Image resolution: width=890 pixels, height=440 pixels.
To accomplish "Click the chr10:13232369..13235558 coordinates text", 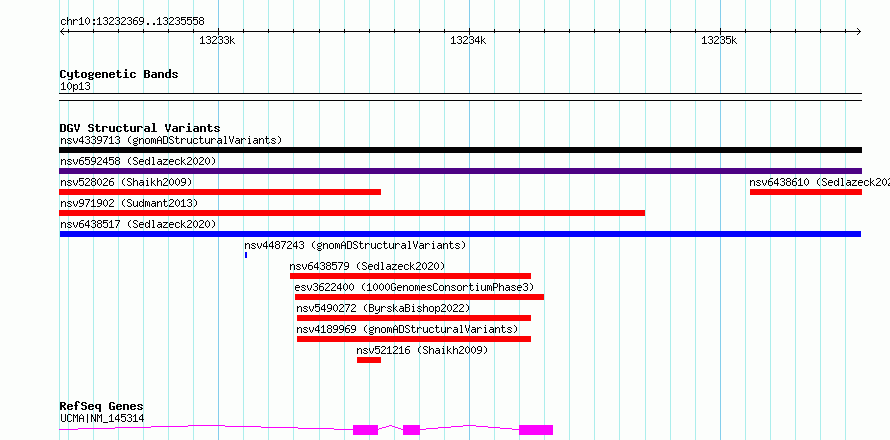I will pyautogui.click(x=132, y=22).
